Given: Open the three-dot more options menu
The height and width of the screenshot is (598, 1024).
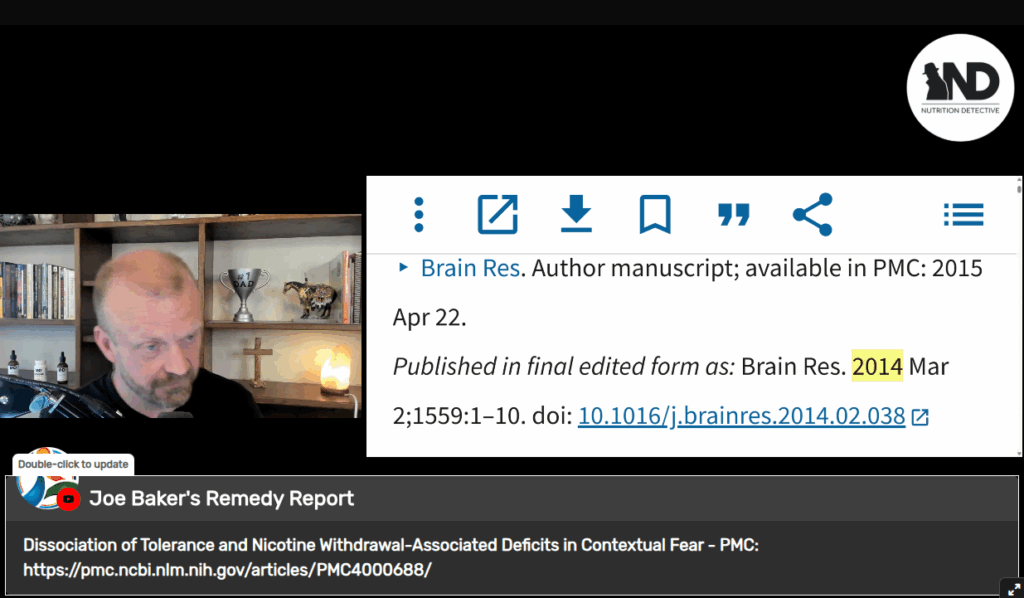Looking at the screenshot, I should click(419, 214).
